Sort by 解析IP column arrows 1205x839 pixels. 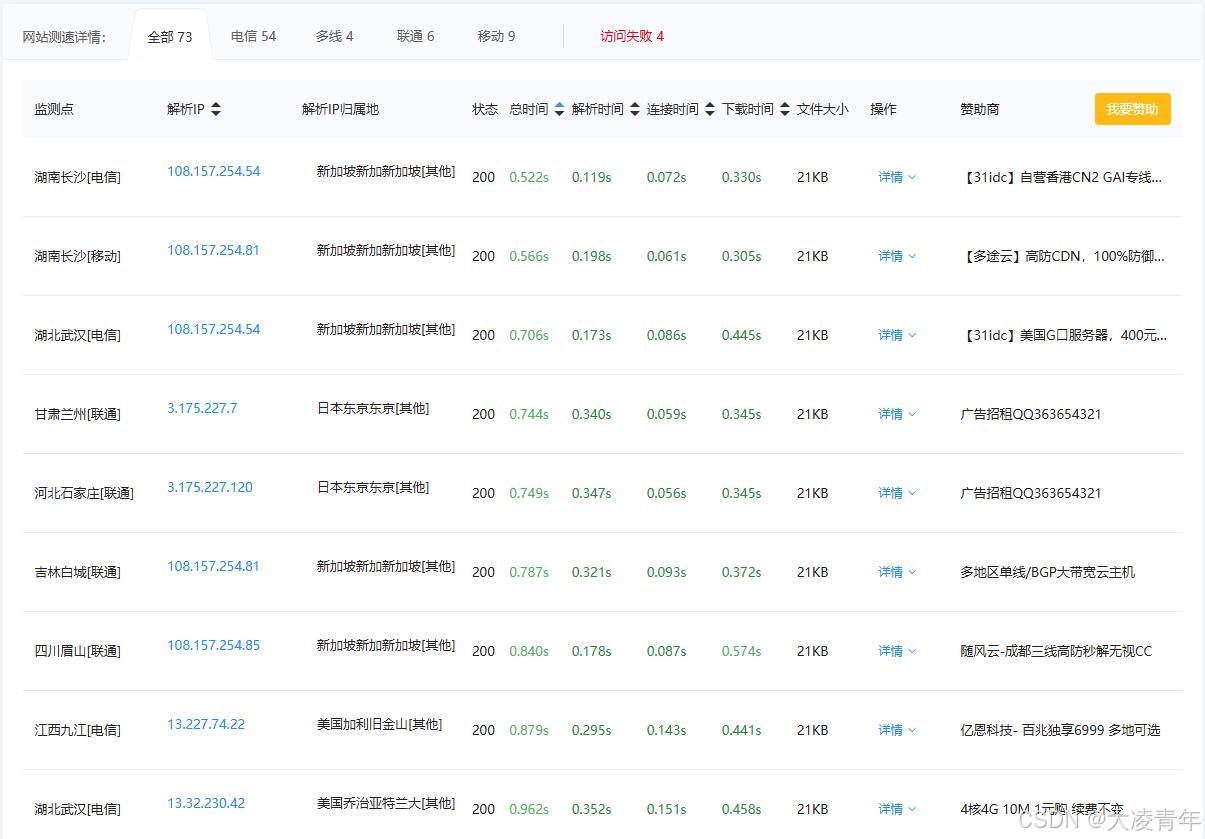click(215, 109)
